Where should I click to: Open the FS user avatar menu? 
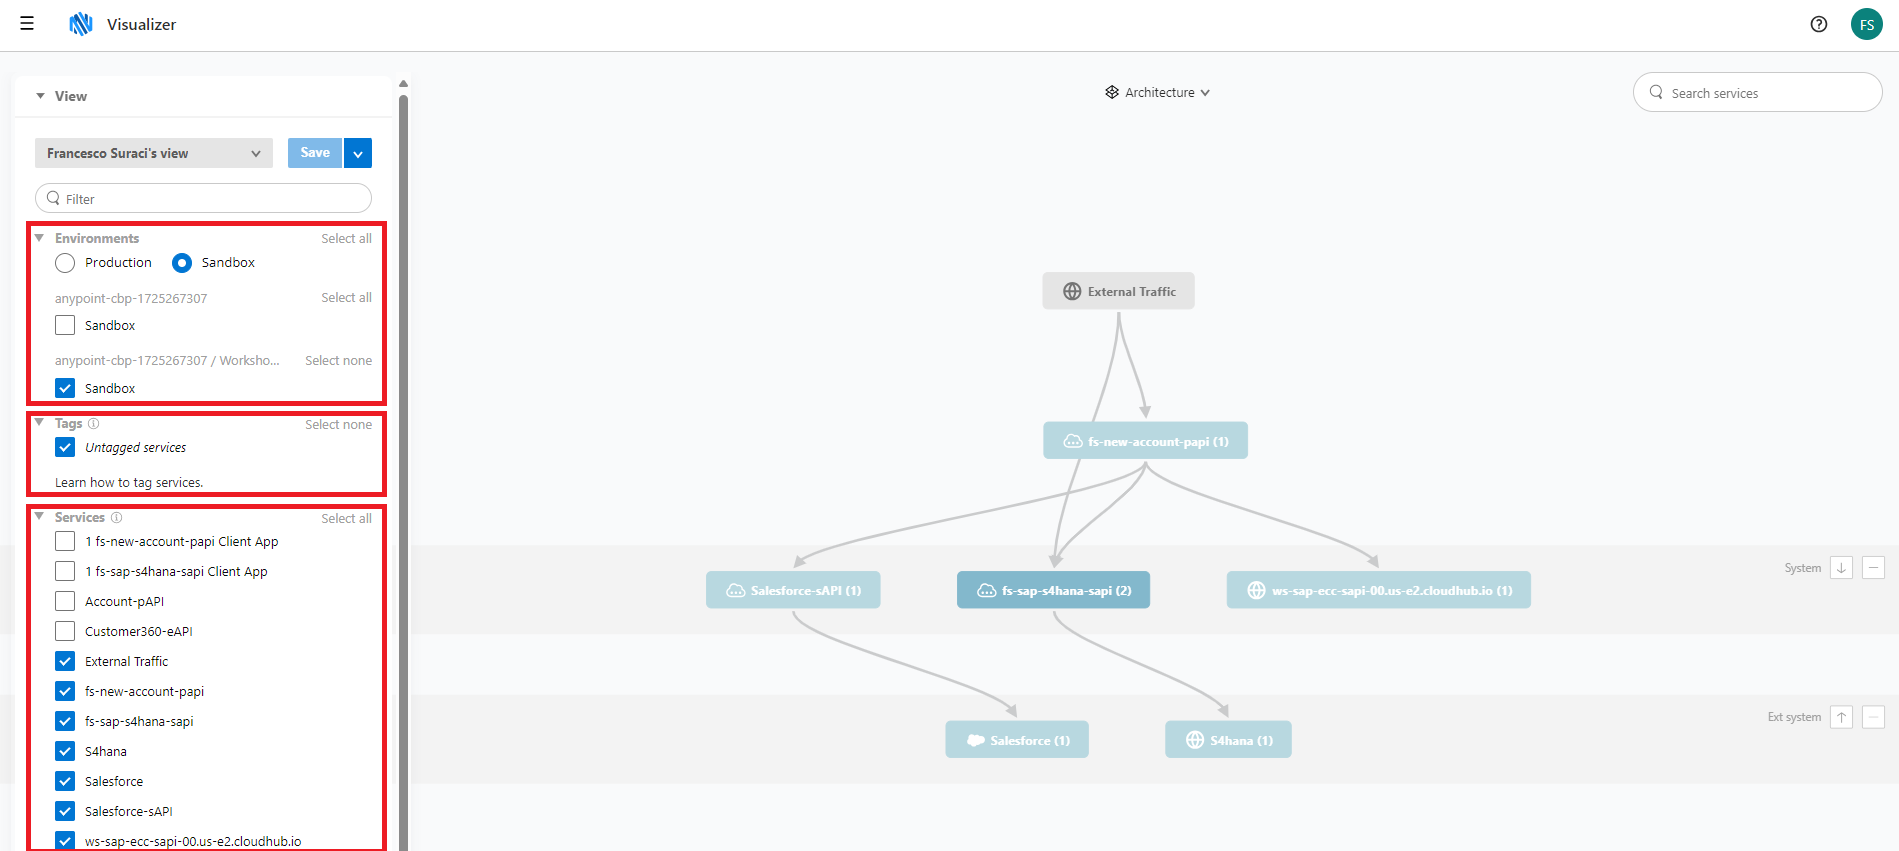pyautogui.click(x=1867, y=24)
